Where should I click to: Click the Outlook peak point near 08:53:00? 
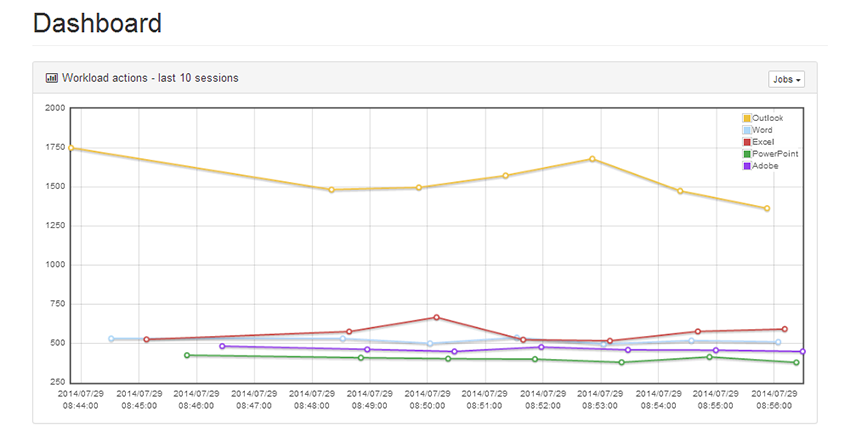(592, 159)
